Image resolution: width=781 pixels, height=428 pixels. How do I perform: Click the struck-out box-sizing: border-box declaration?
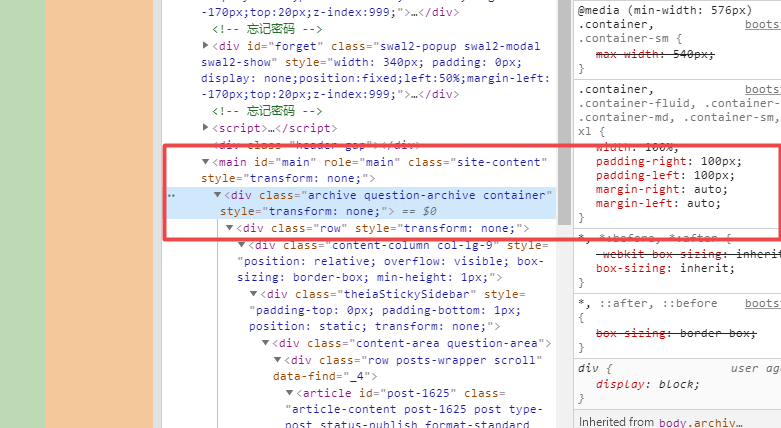click(x=676, y=333)
